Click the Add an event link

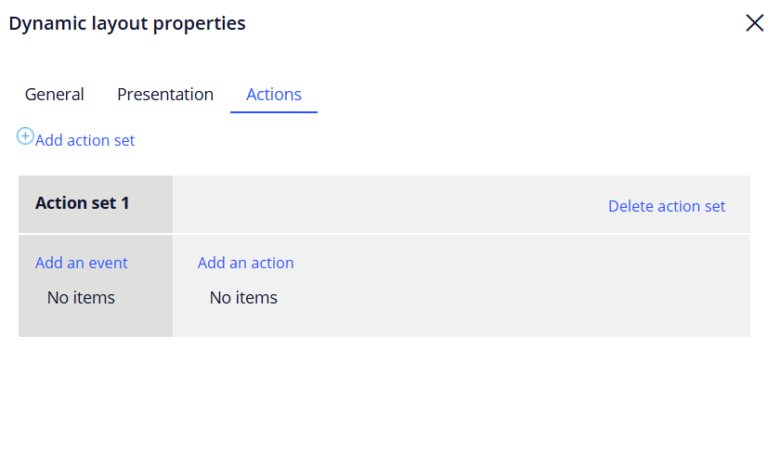pos(81,263)
